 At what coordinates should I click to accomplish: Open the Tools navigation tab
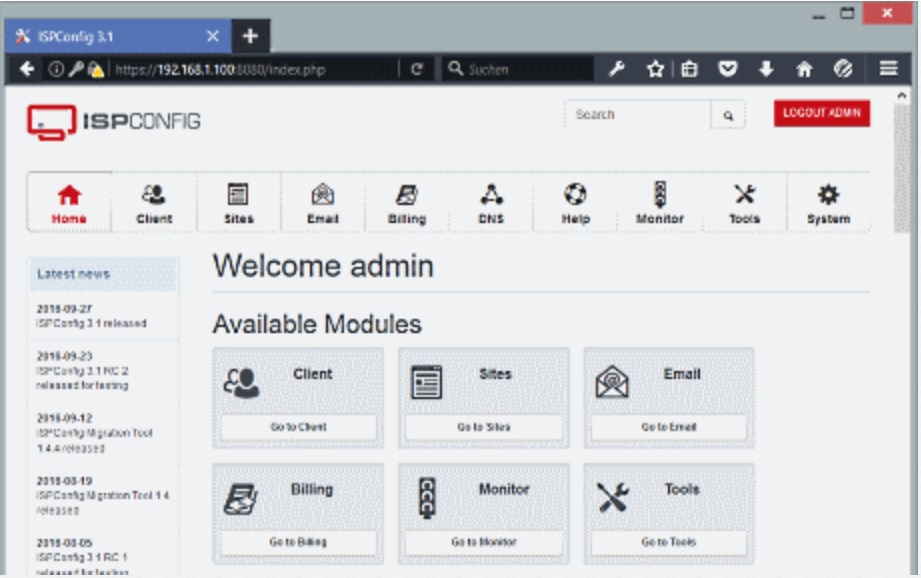point(744,203)
